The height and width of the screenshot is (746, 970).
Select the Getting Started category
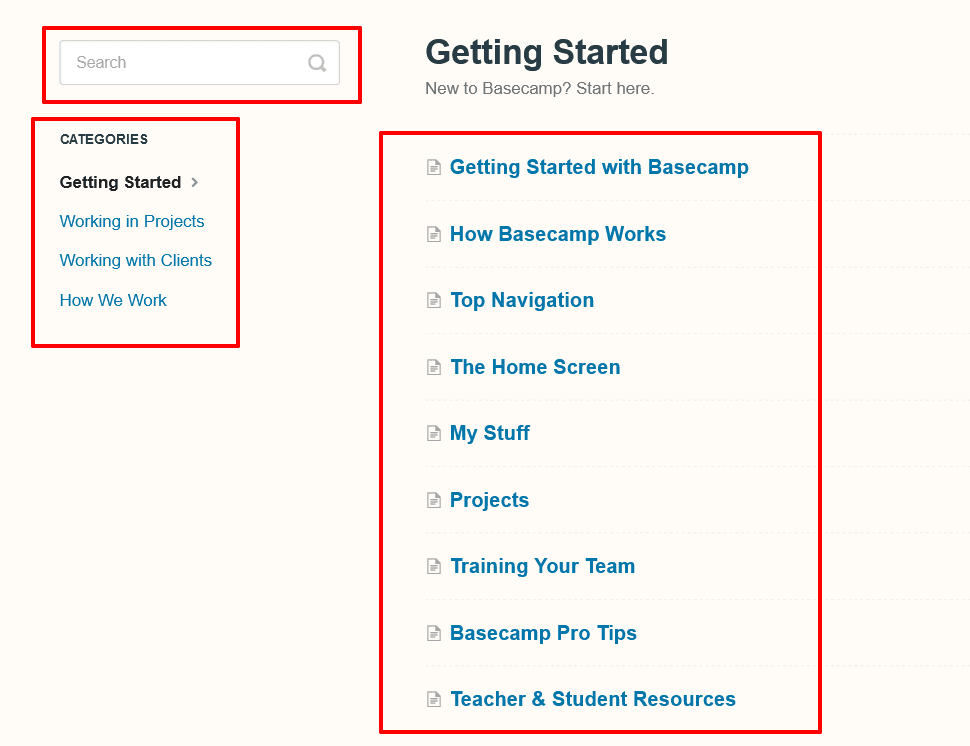(x=120, y=182)
